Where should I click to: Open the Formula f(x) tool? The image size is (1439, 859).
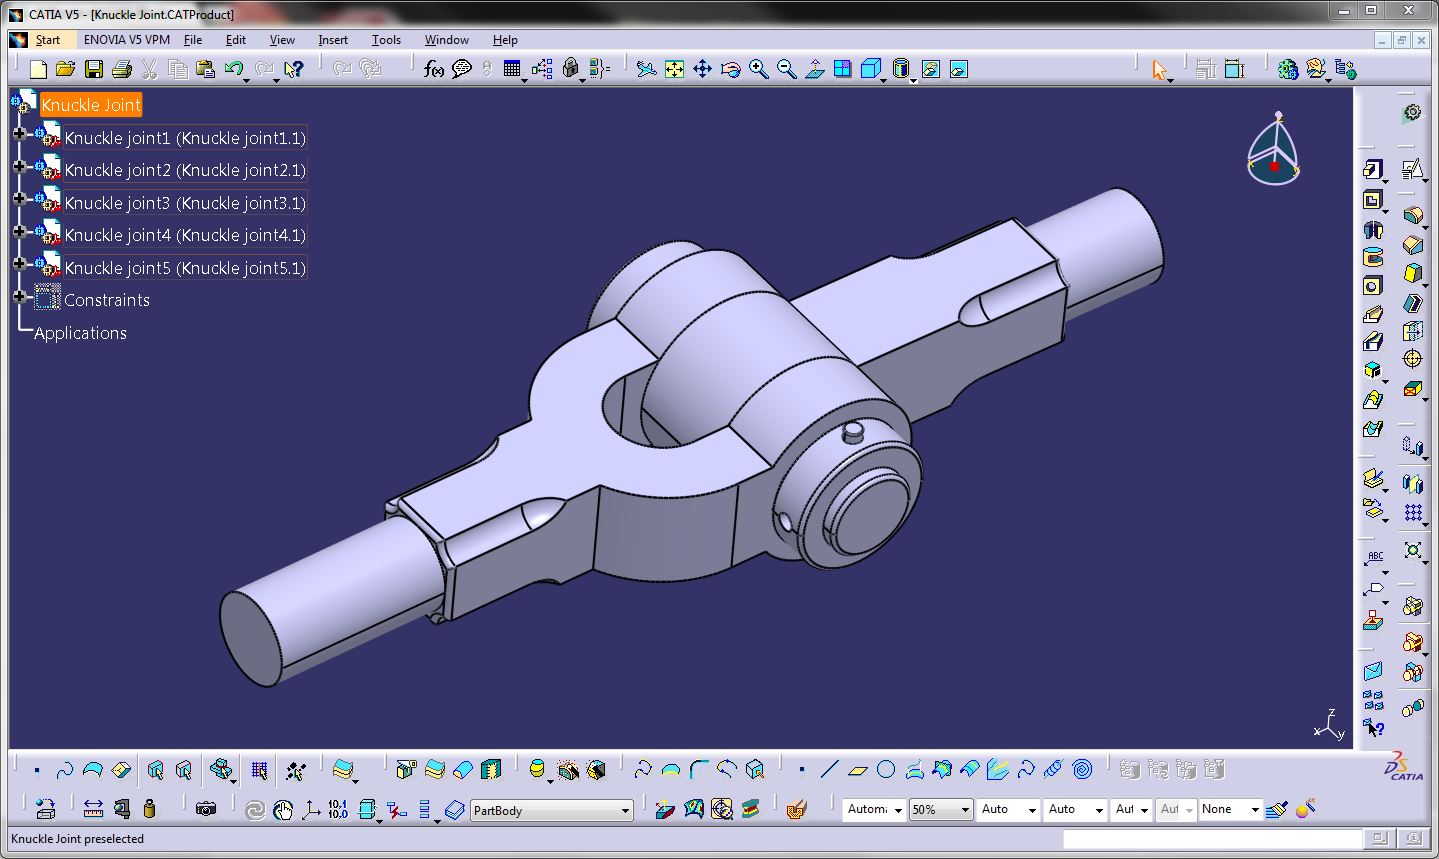click(433, 69)
